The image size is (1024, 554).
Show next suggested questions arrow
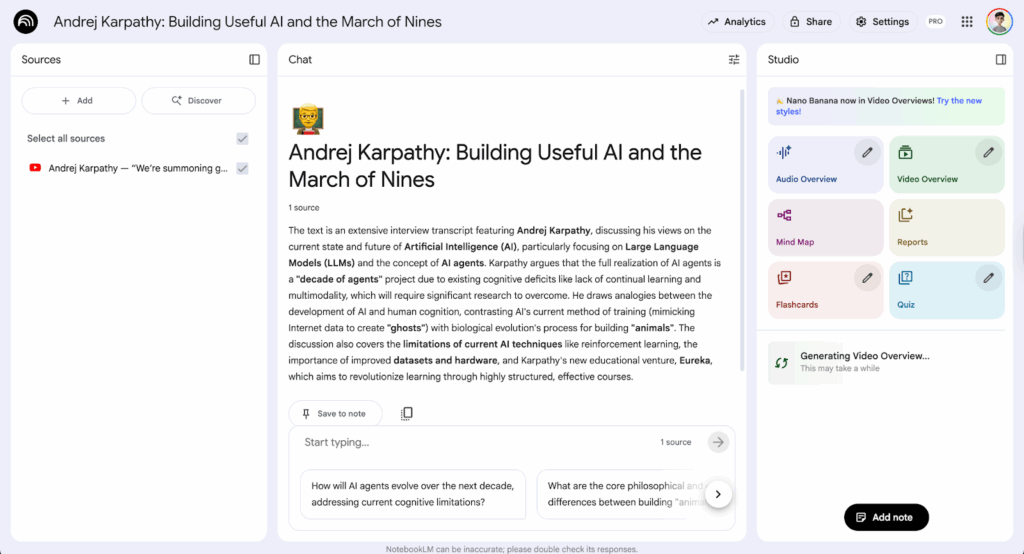point(718,494)
